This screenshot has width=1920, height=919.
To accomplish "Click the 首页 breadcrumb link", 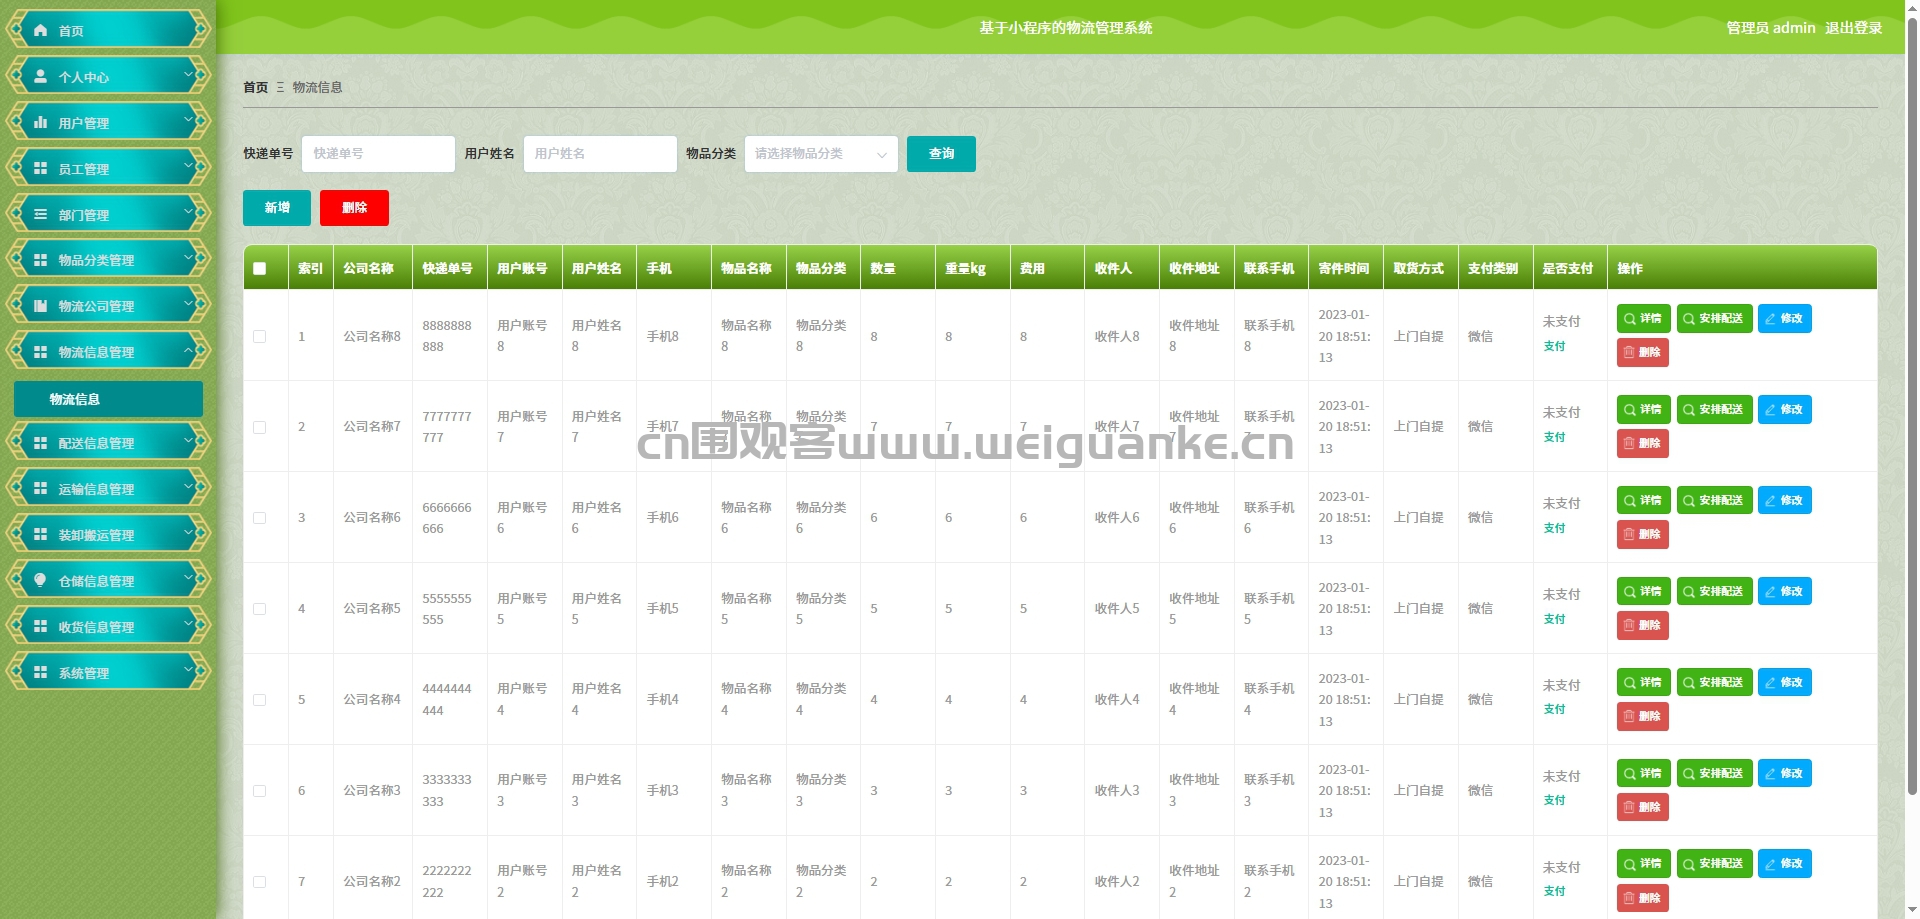I will point(256,87).
